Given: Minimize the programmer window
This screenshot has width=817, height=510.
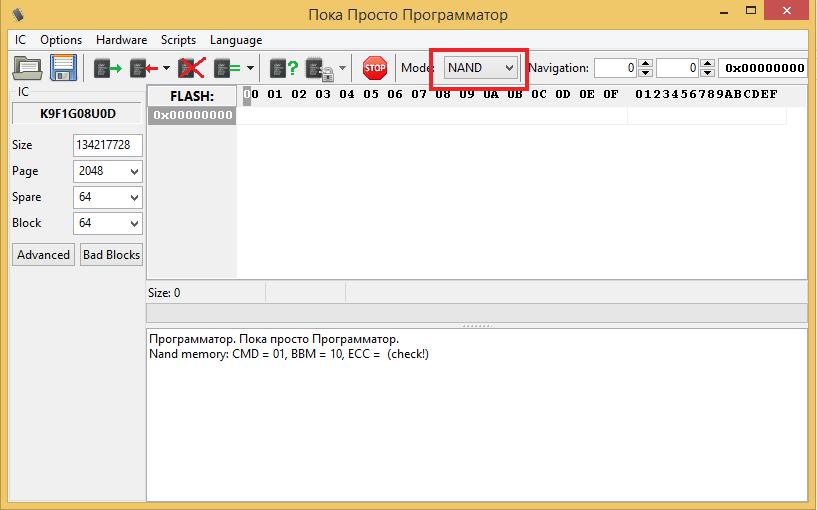Looking at the screenshot, I should pos(724,11).
